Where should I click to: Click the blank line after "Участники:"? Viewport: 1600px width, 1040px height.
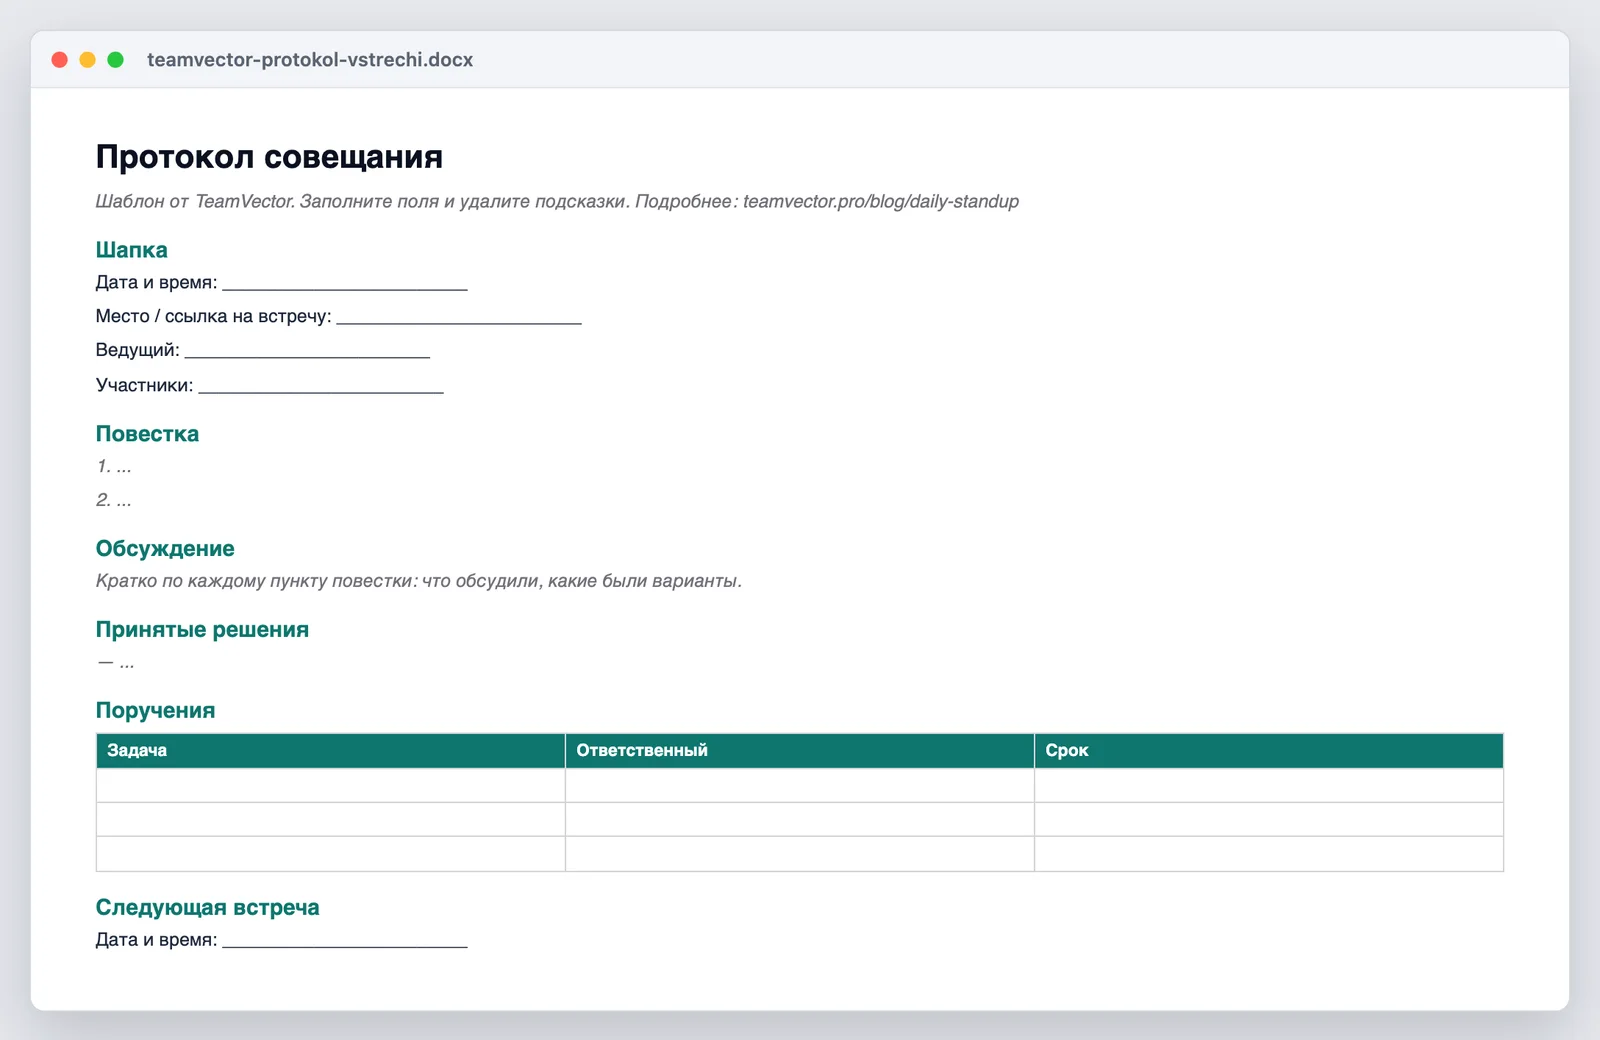tap(321, 386)
